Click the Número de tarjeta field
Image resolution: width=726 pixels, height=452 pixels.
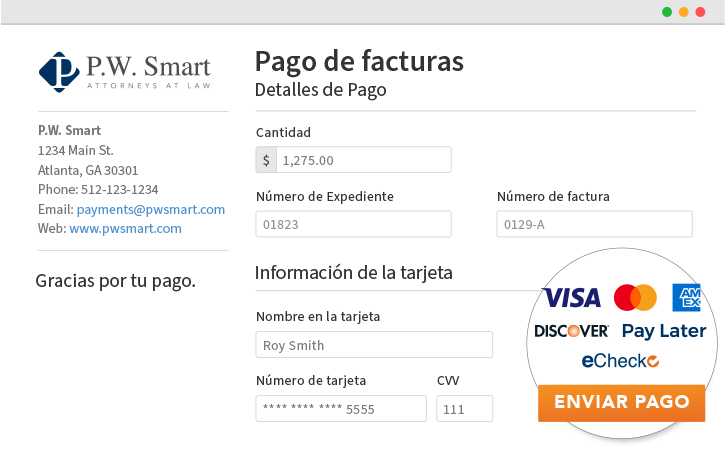tap(340, 409)
